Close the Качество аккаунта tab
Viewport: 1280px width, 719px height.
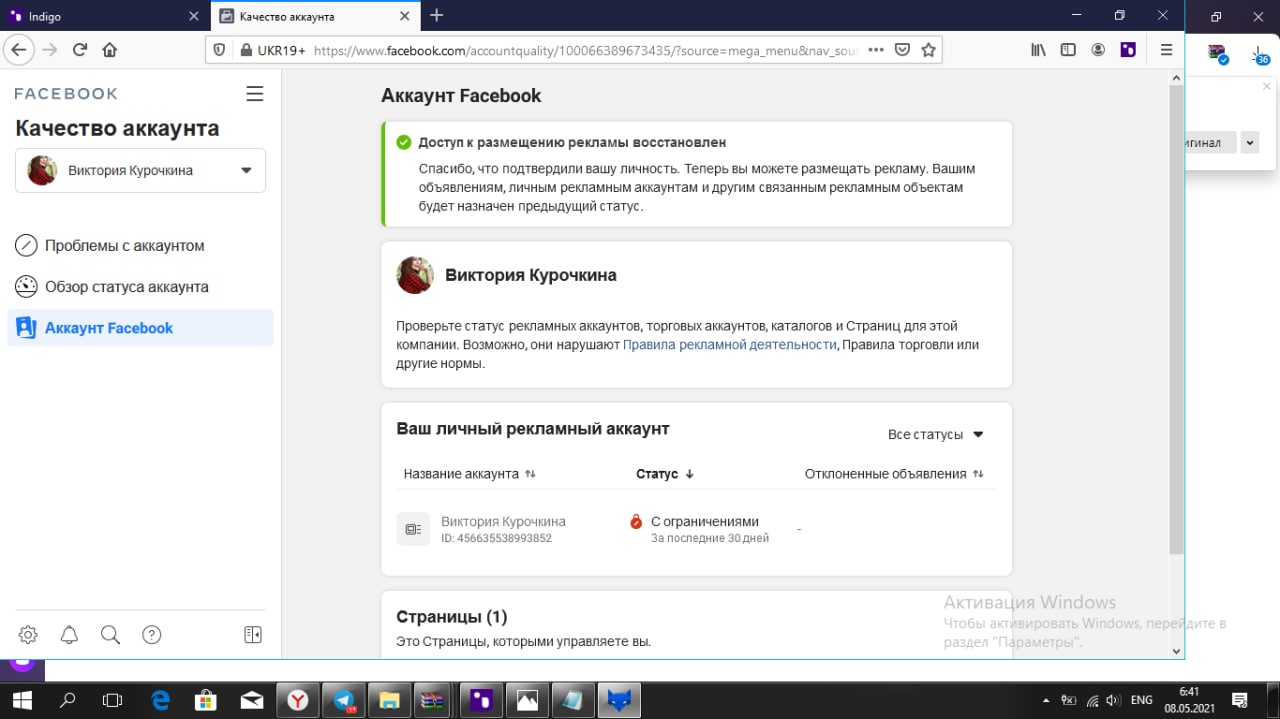405,16
